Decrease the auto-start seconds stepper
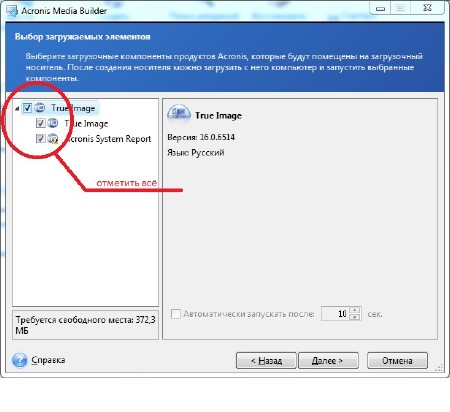This screenshot has height=412, width=450. click(x=355, y=317)
